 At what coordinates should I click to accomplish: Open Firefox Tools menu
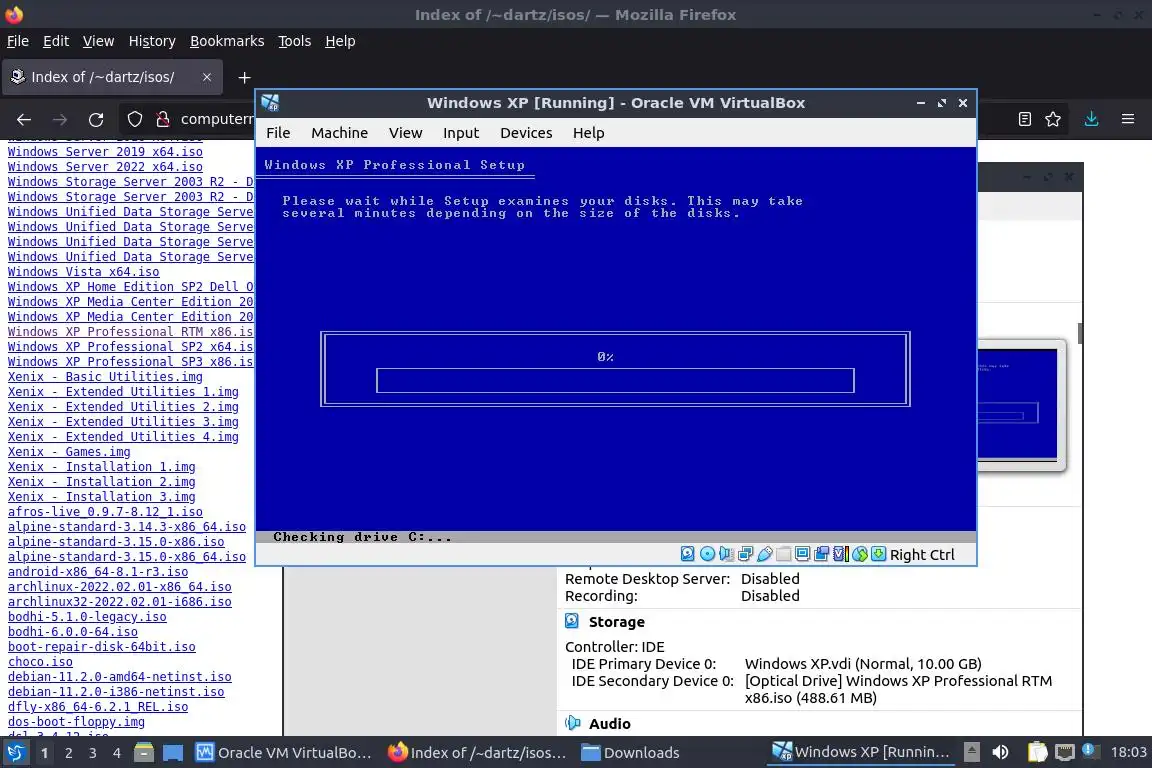[x=295, y=41]
